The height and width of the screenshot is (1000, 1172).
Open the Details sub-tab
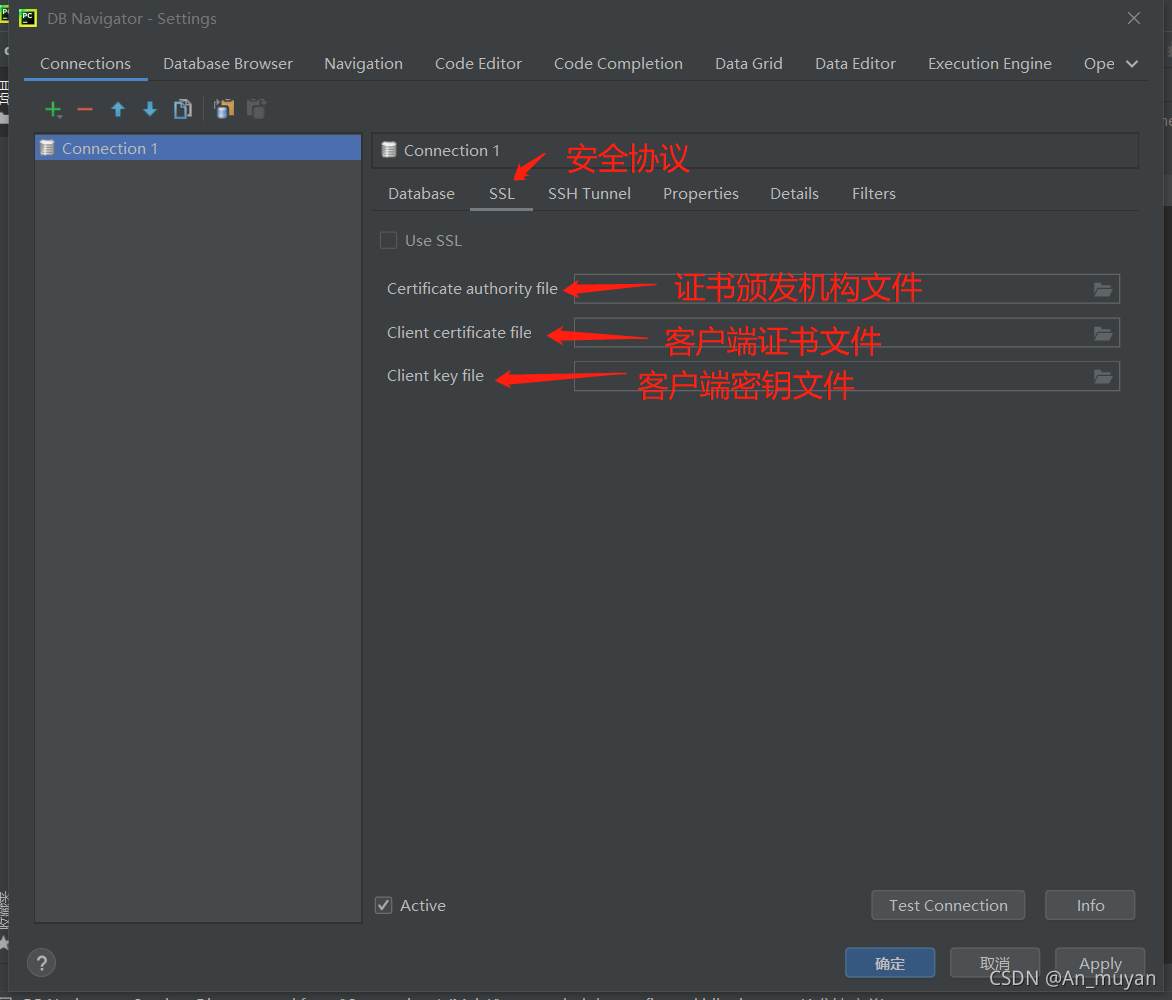pos(795,194)
